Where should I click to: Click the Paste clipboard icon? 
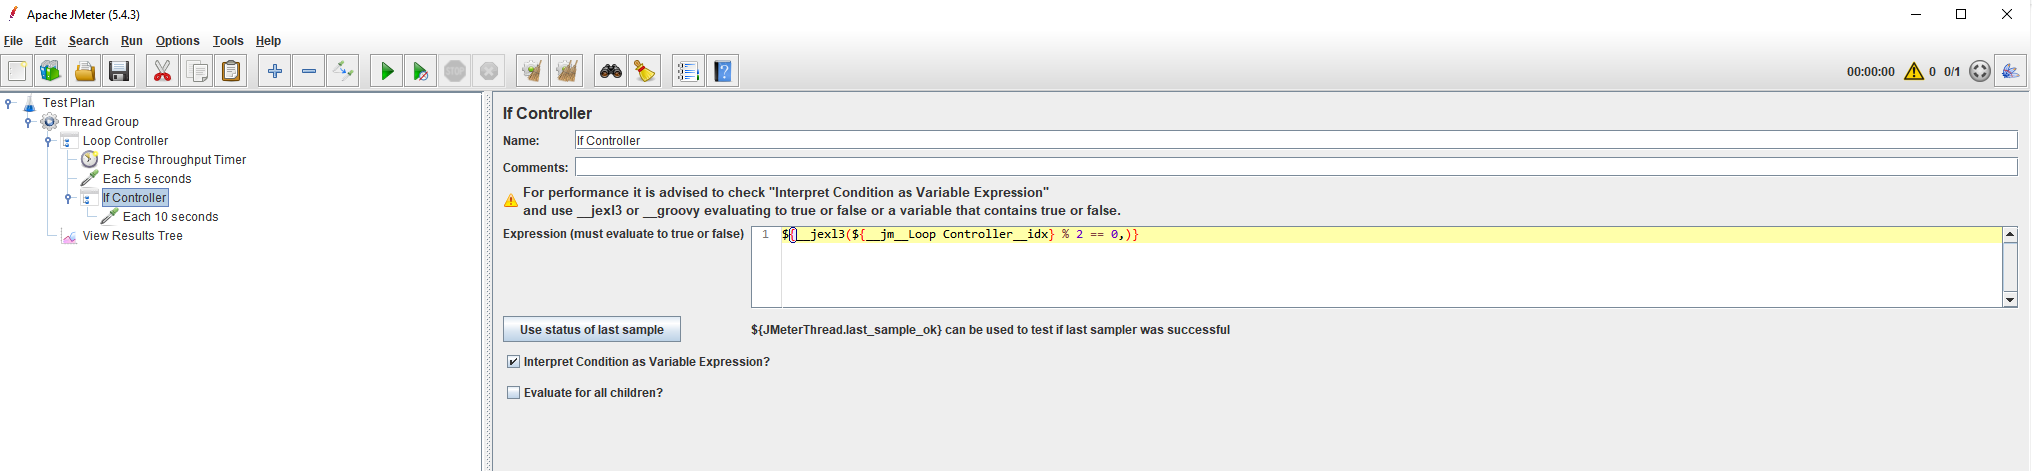click(231, 71)
